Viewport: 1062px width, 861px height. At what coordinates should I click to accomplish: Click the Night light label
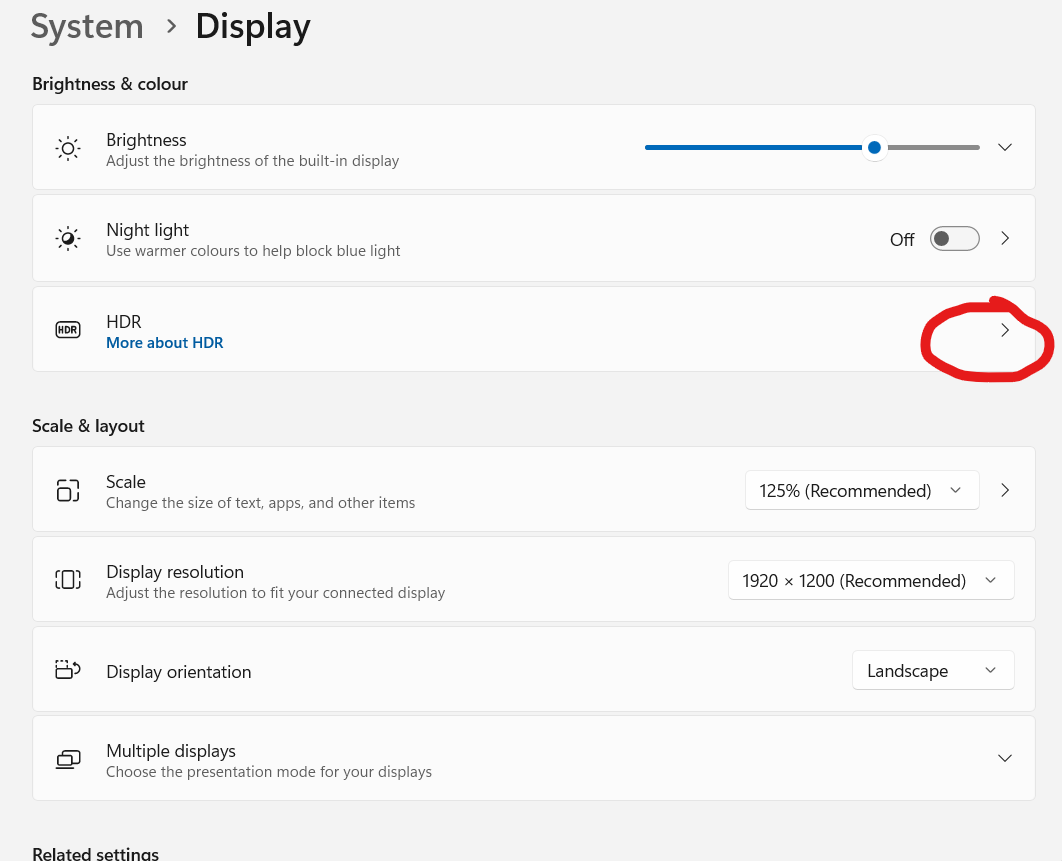(148, 230)
